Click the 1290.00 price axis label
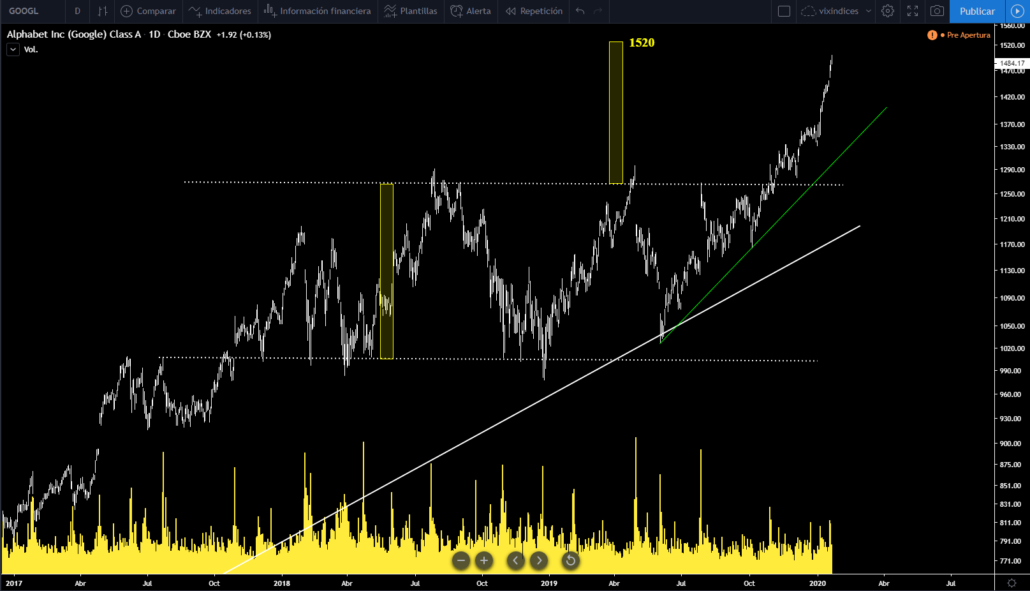 (x=1012, y=169)
